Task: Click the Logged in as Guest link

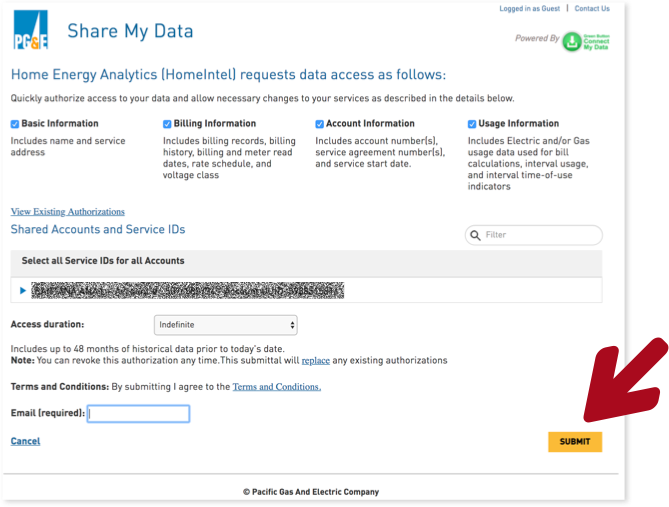Action: [x=529, y=9]
